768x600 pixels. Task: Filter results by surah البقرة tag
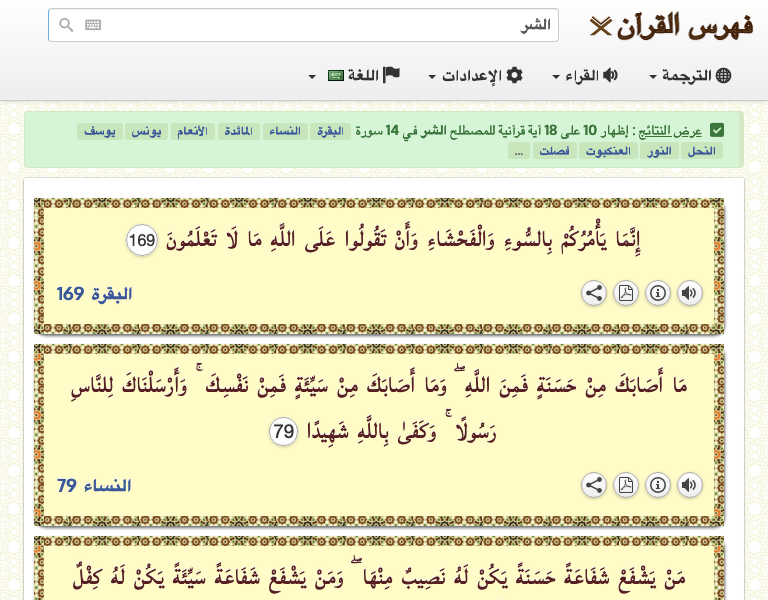[329, 131]
